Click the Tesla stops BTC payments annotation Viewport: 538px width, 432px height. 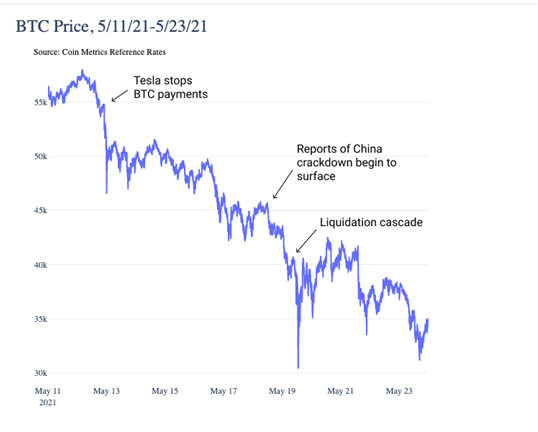point(171,87)
